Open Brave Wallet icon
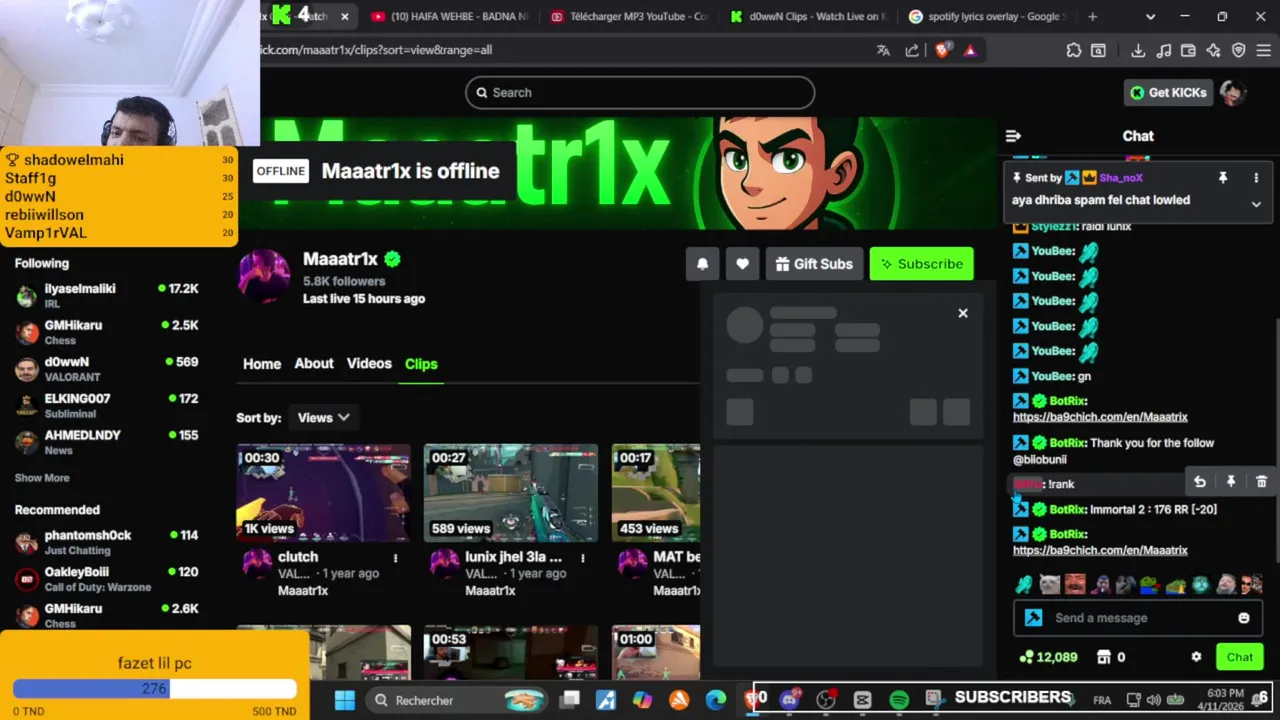Image resolution: width=1280 pixels, height=720 pixels. 1188,50
